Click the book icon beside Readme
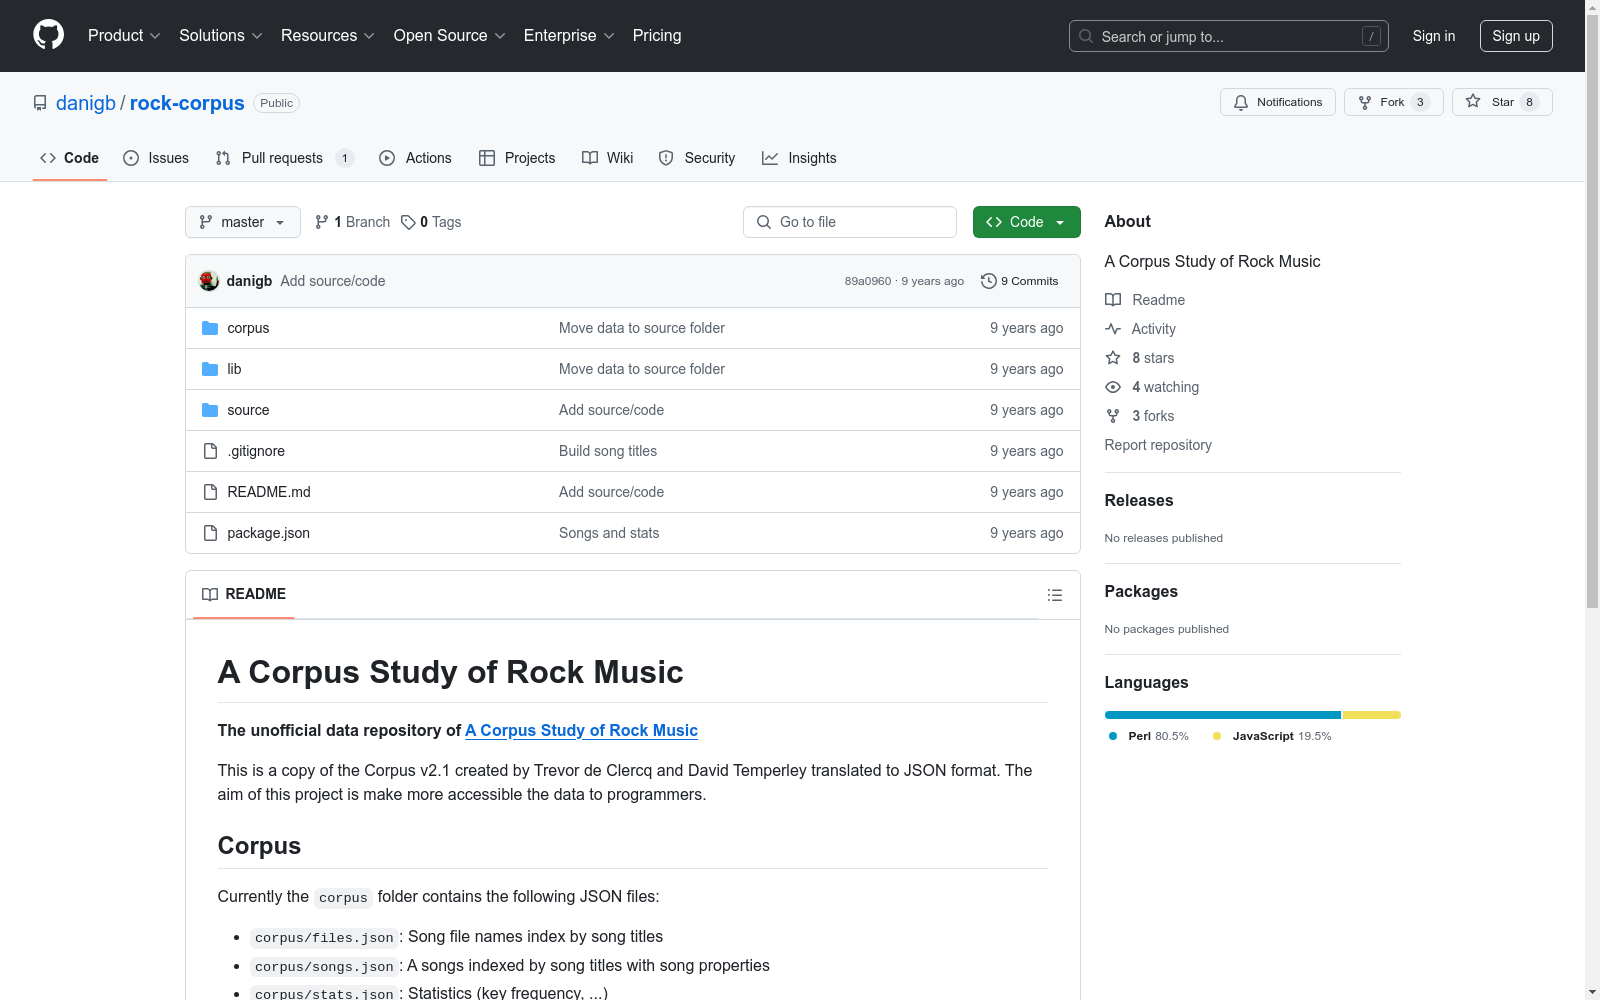Viewport: 1600px width, 1000px height. tap(1113, 300)
